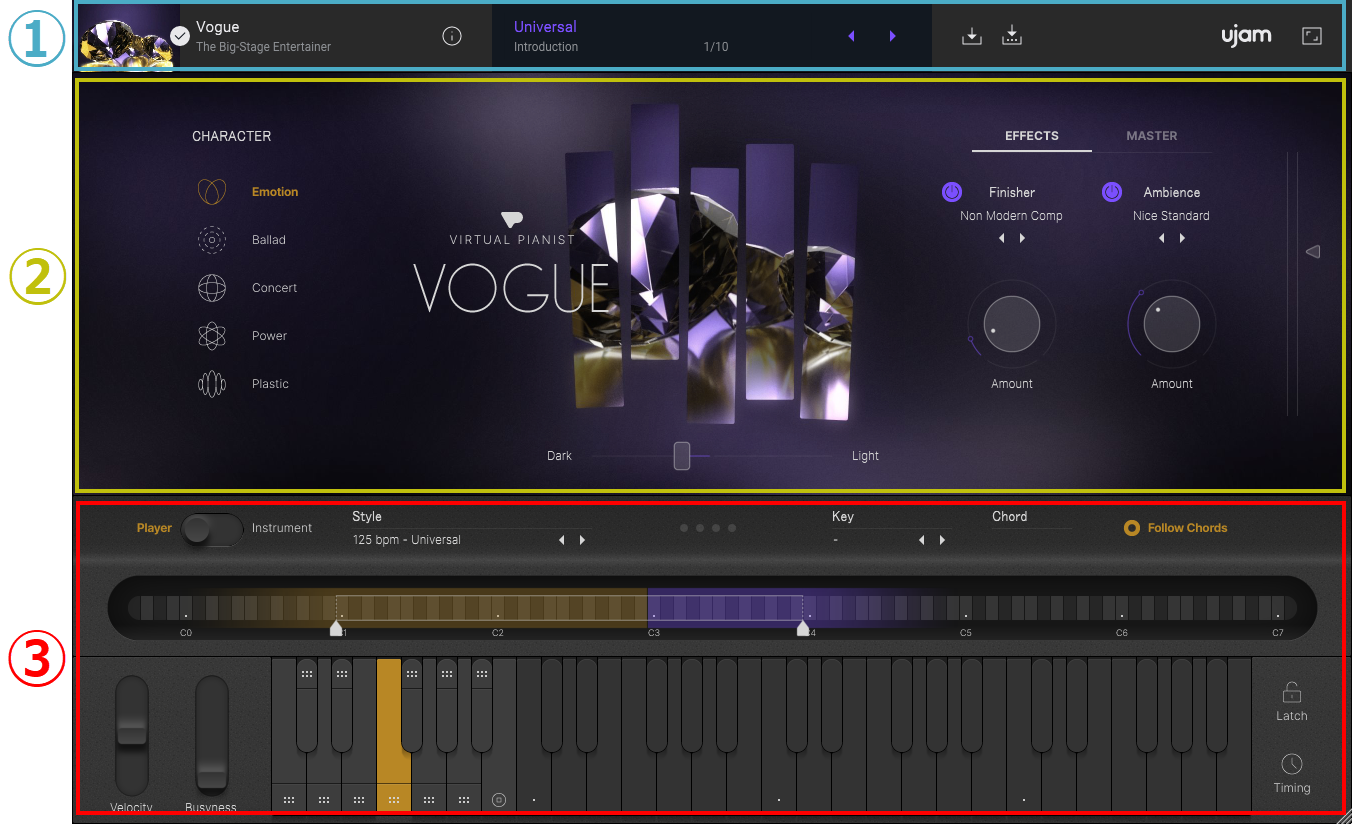Select next key with right arrow
The image size is (1352, 824).
pos(942,540)
